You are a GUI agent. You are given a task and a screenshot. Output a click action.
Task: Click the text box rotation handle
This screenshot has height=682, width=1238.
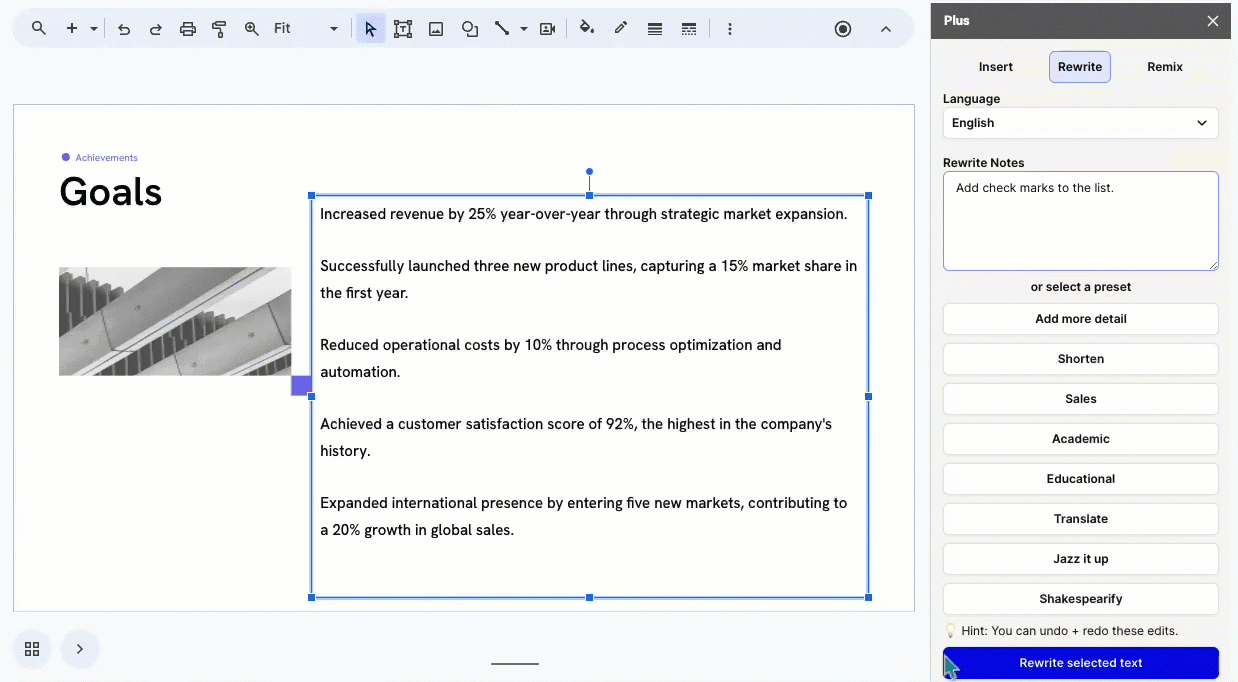pyautogui.click(x=590, y=172)
